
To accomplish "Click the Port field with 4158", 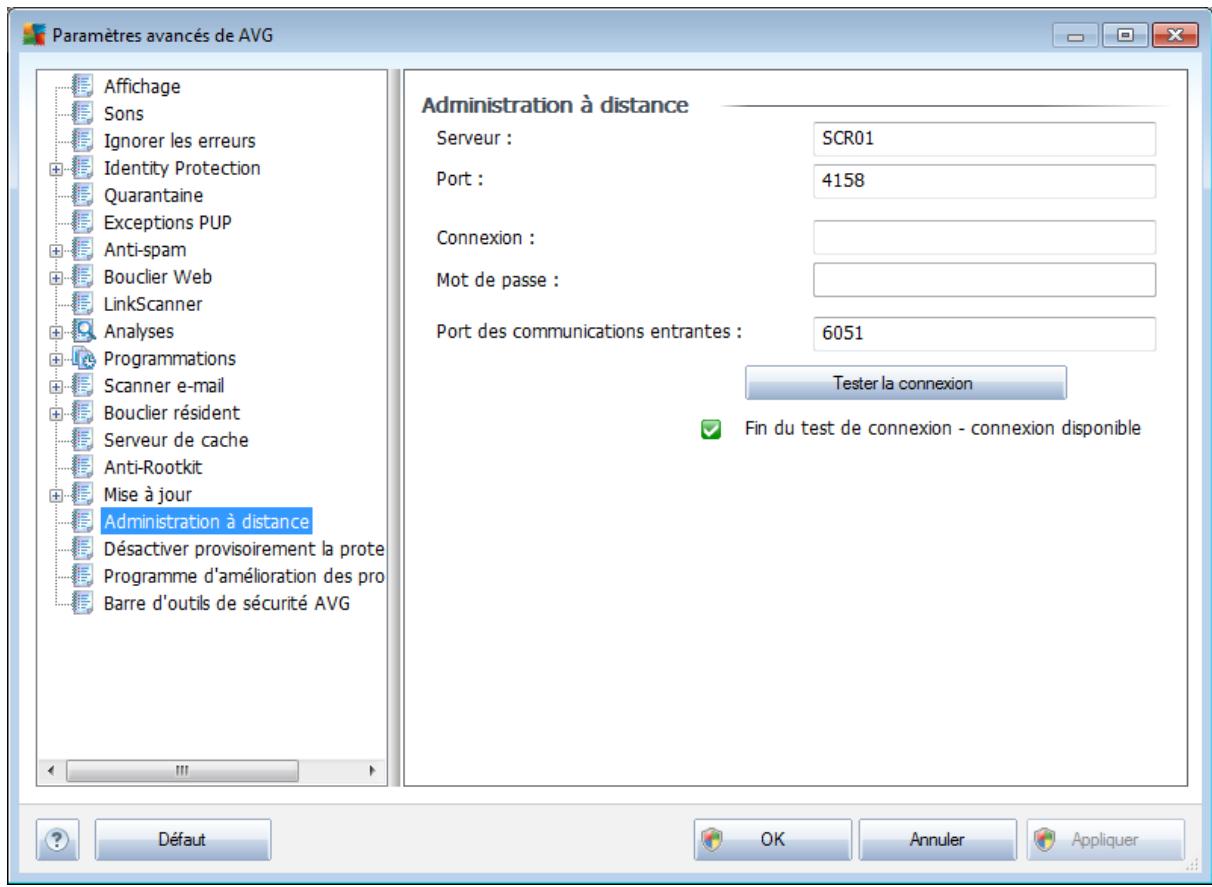I will (985, 183).
